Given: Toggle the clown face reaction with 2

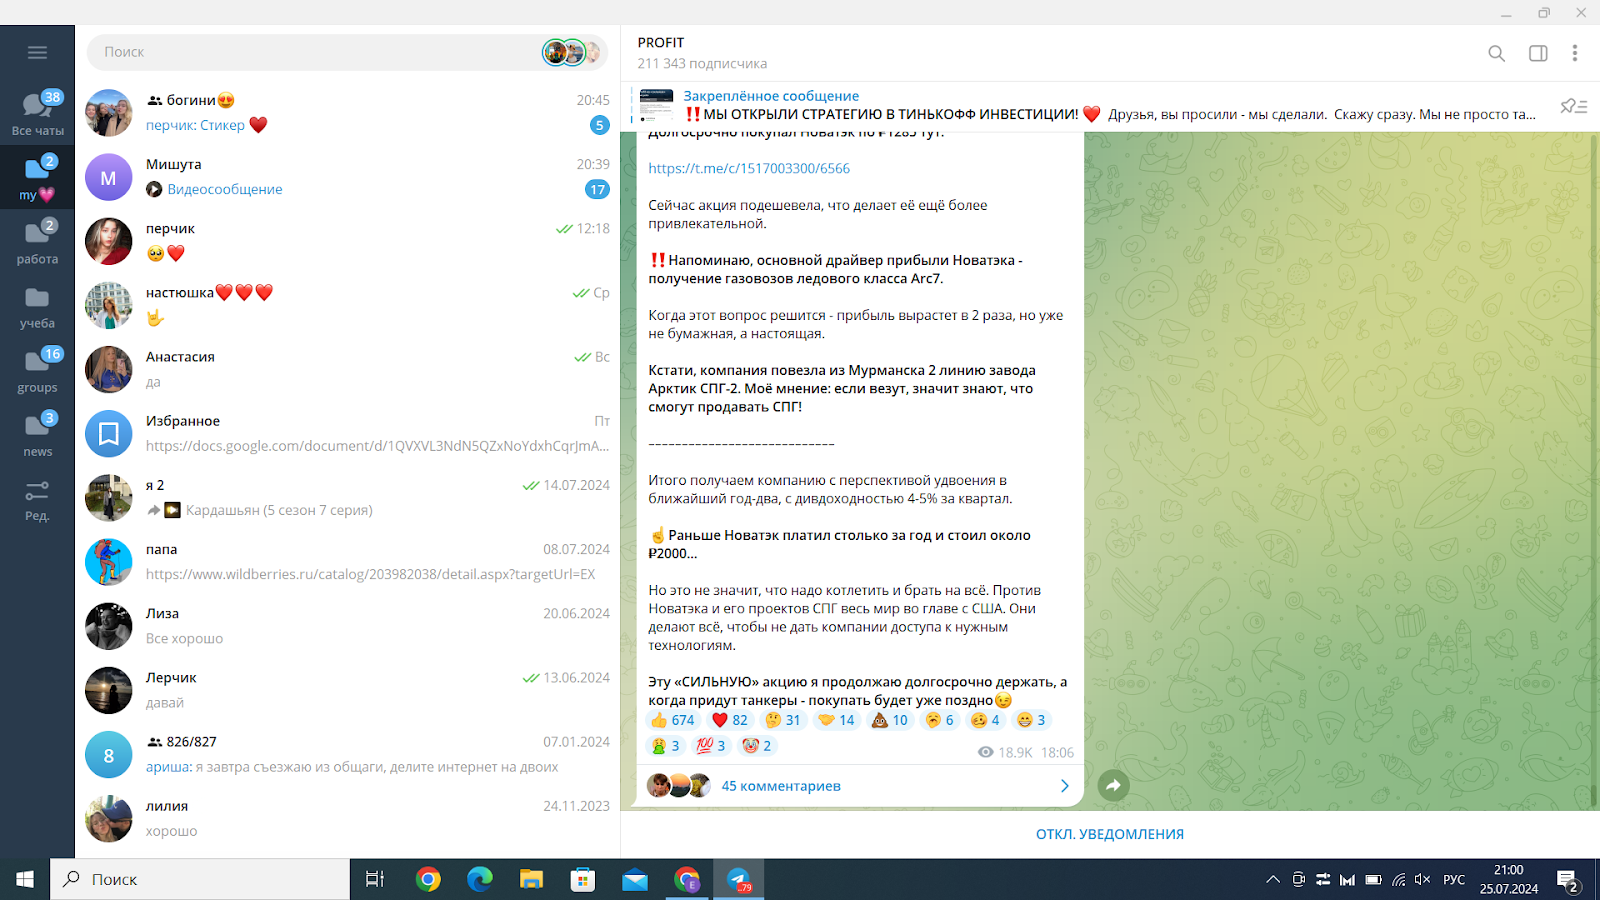Looking at the screenshot, I should click(757, 746).
